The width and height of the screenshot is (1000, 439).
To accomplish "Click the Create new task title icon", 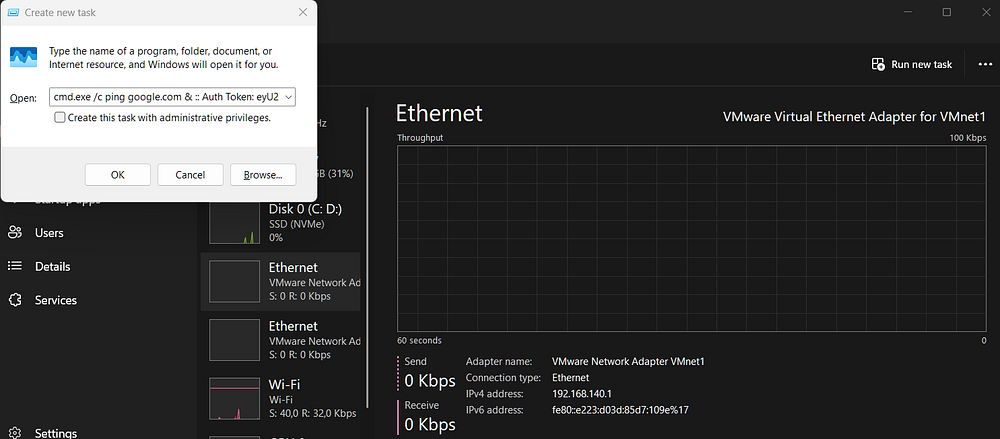I will pyautogui.click(x=13, y=12).
